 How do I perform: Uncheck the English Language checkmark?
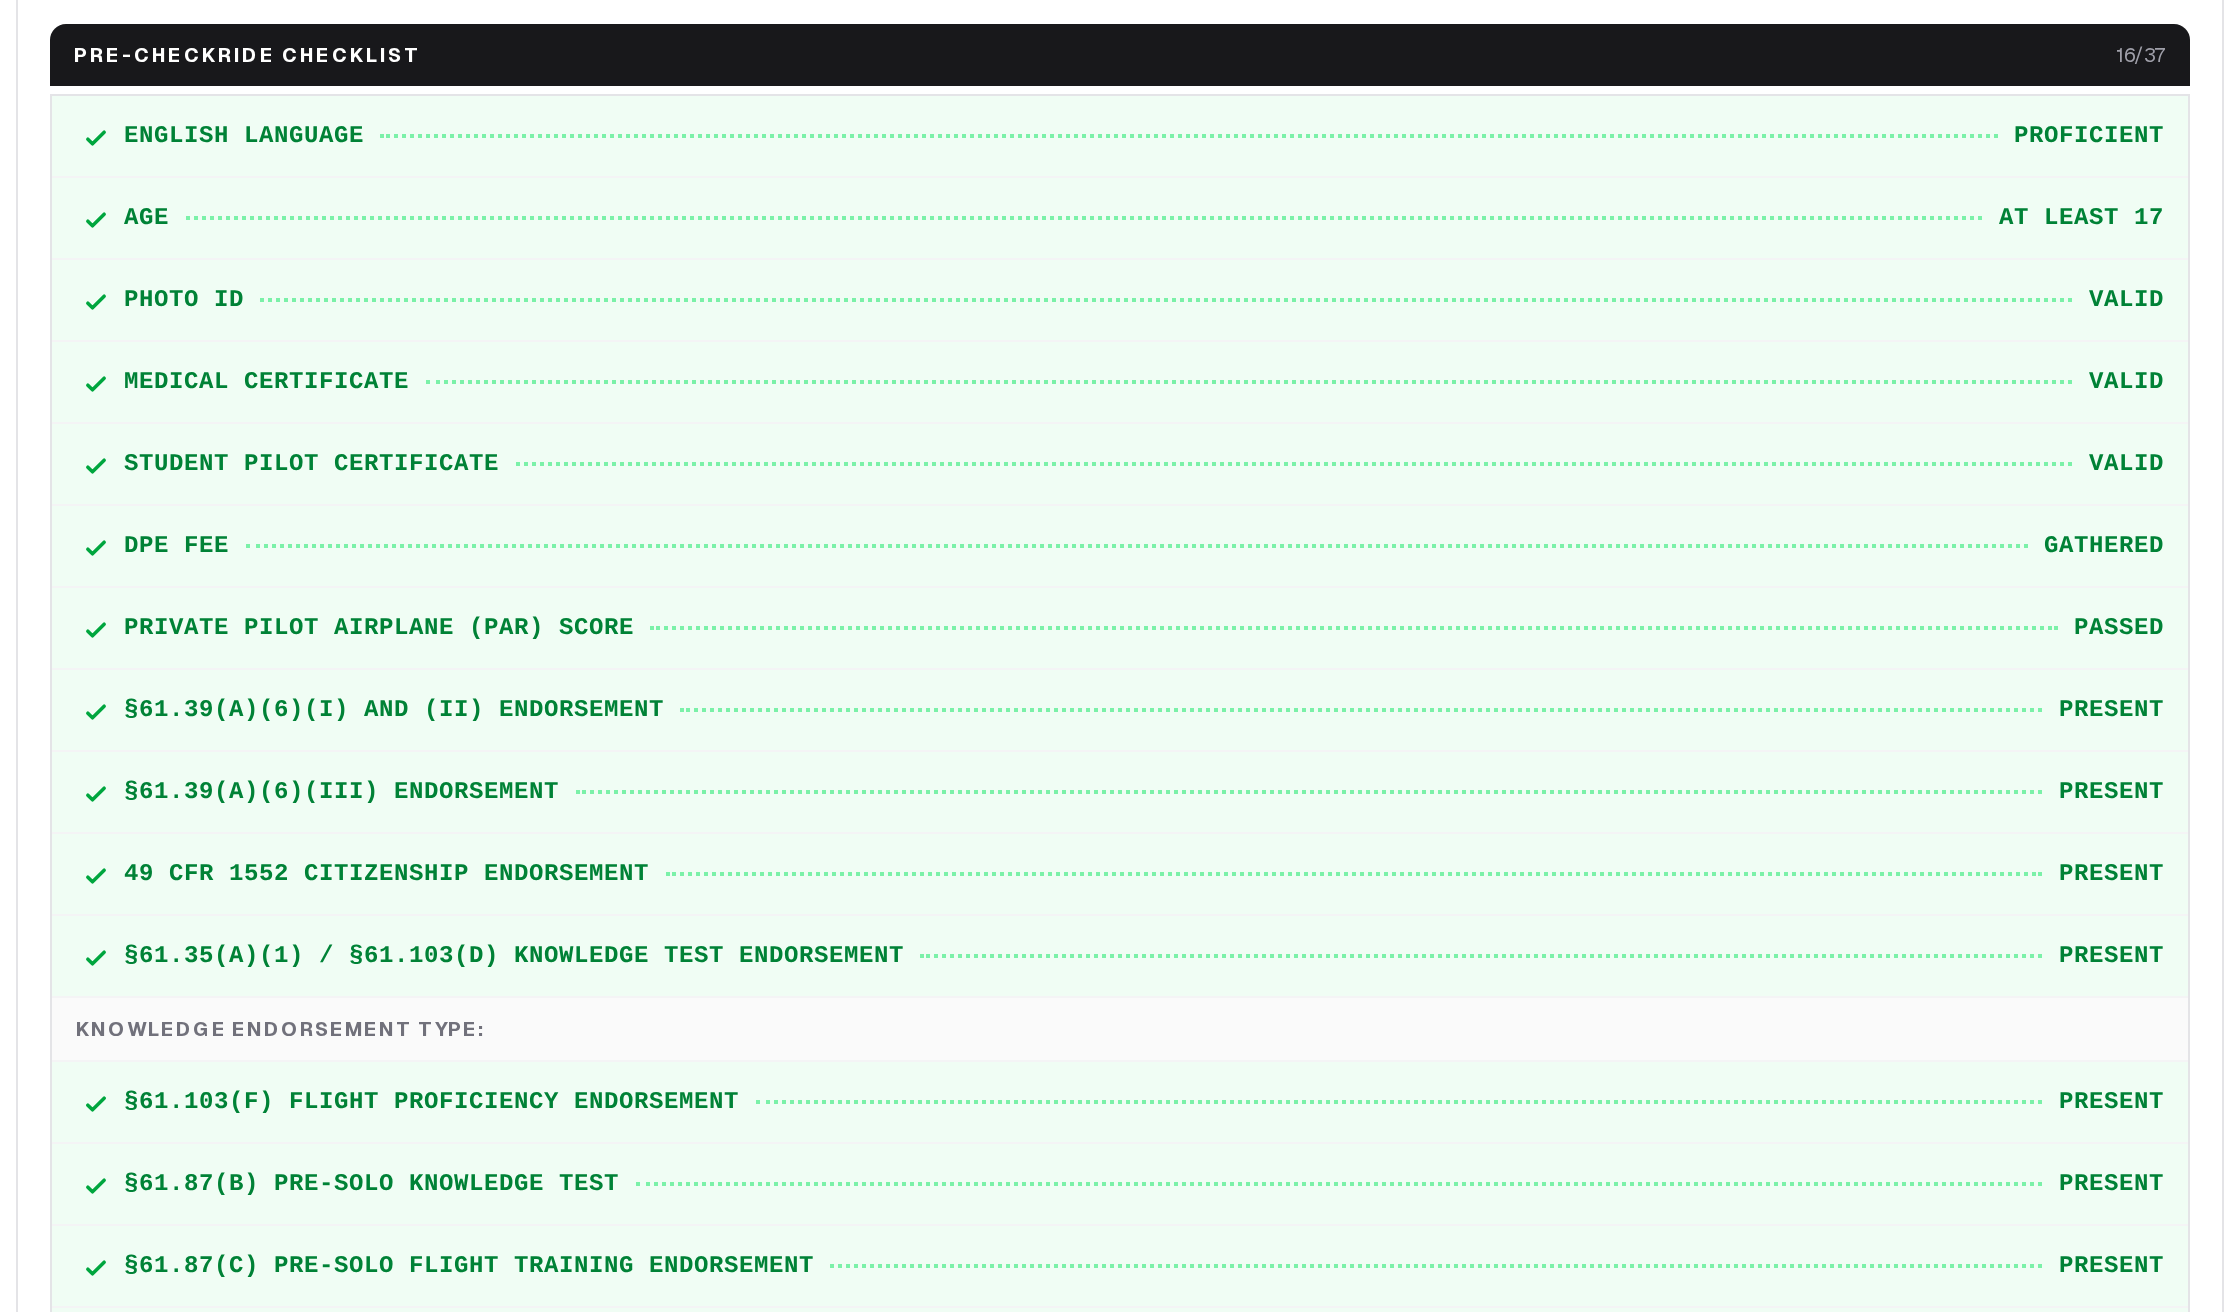point(96,137)
